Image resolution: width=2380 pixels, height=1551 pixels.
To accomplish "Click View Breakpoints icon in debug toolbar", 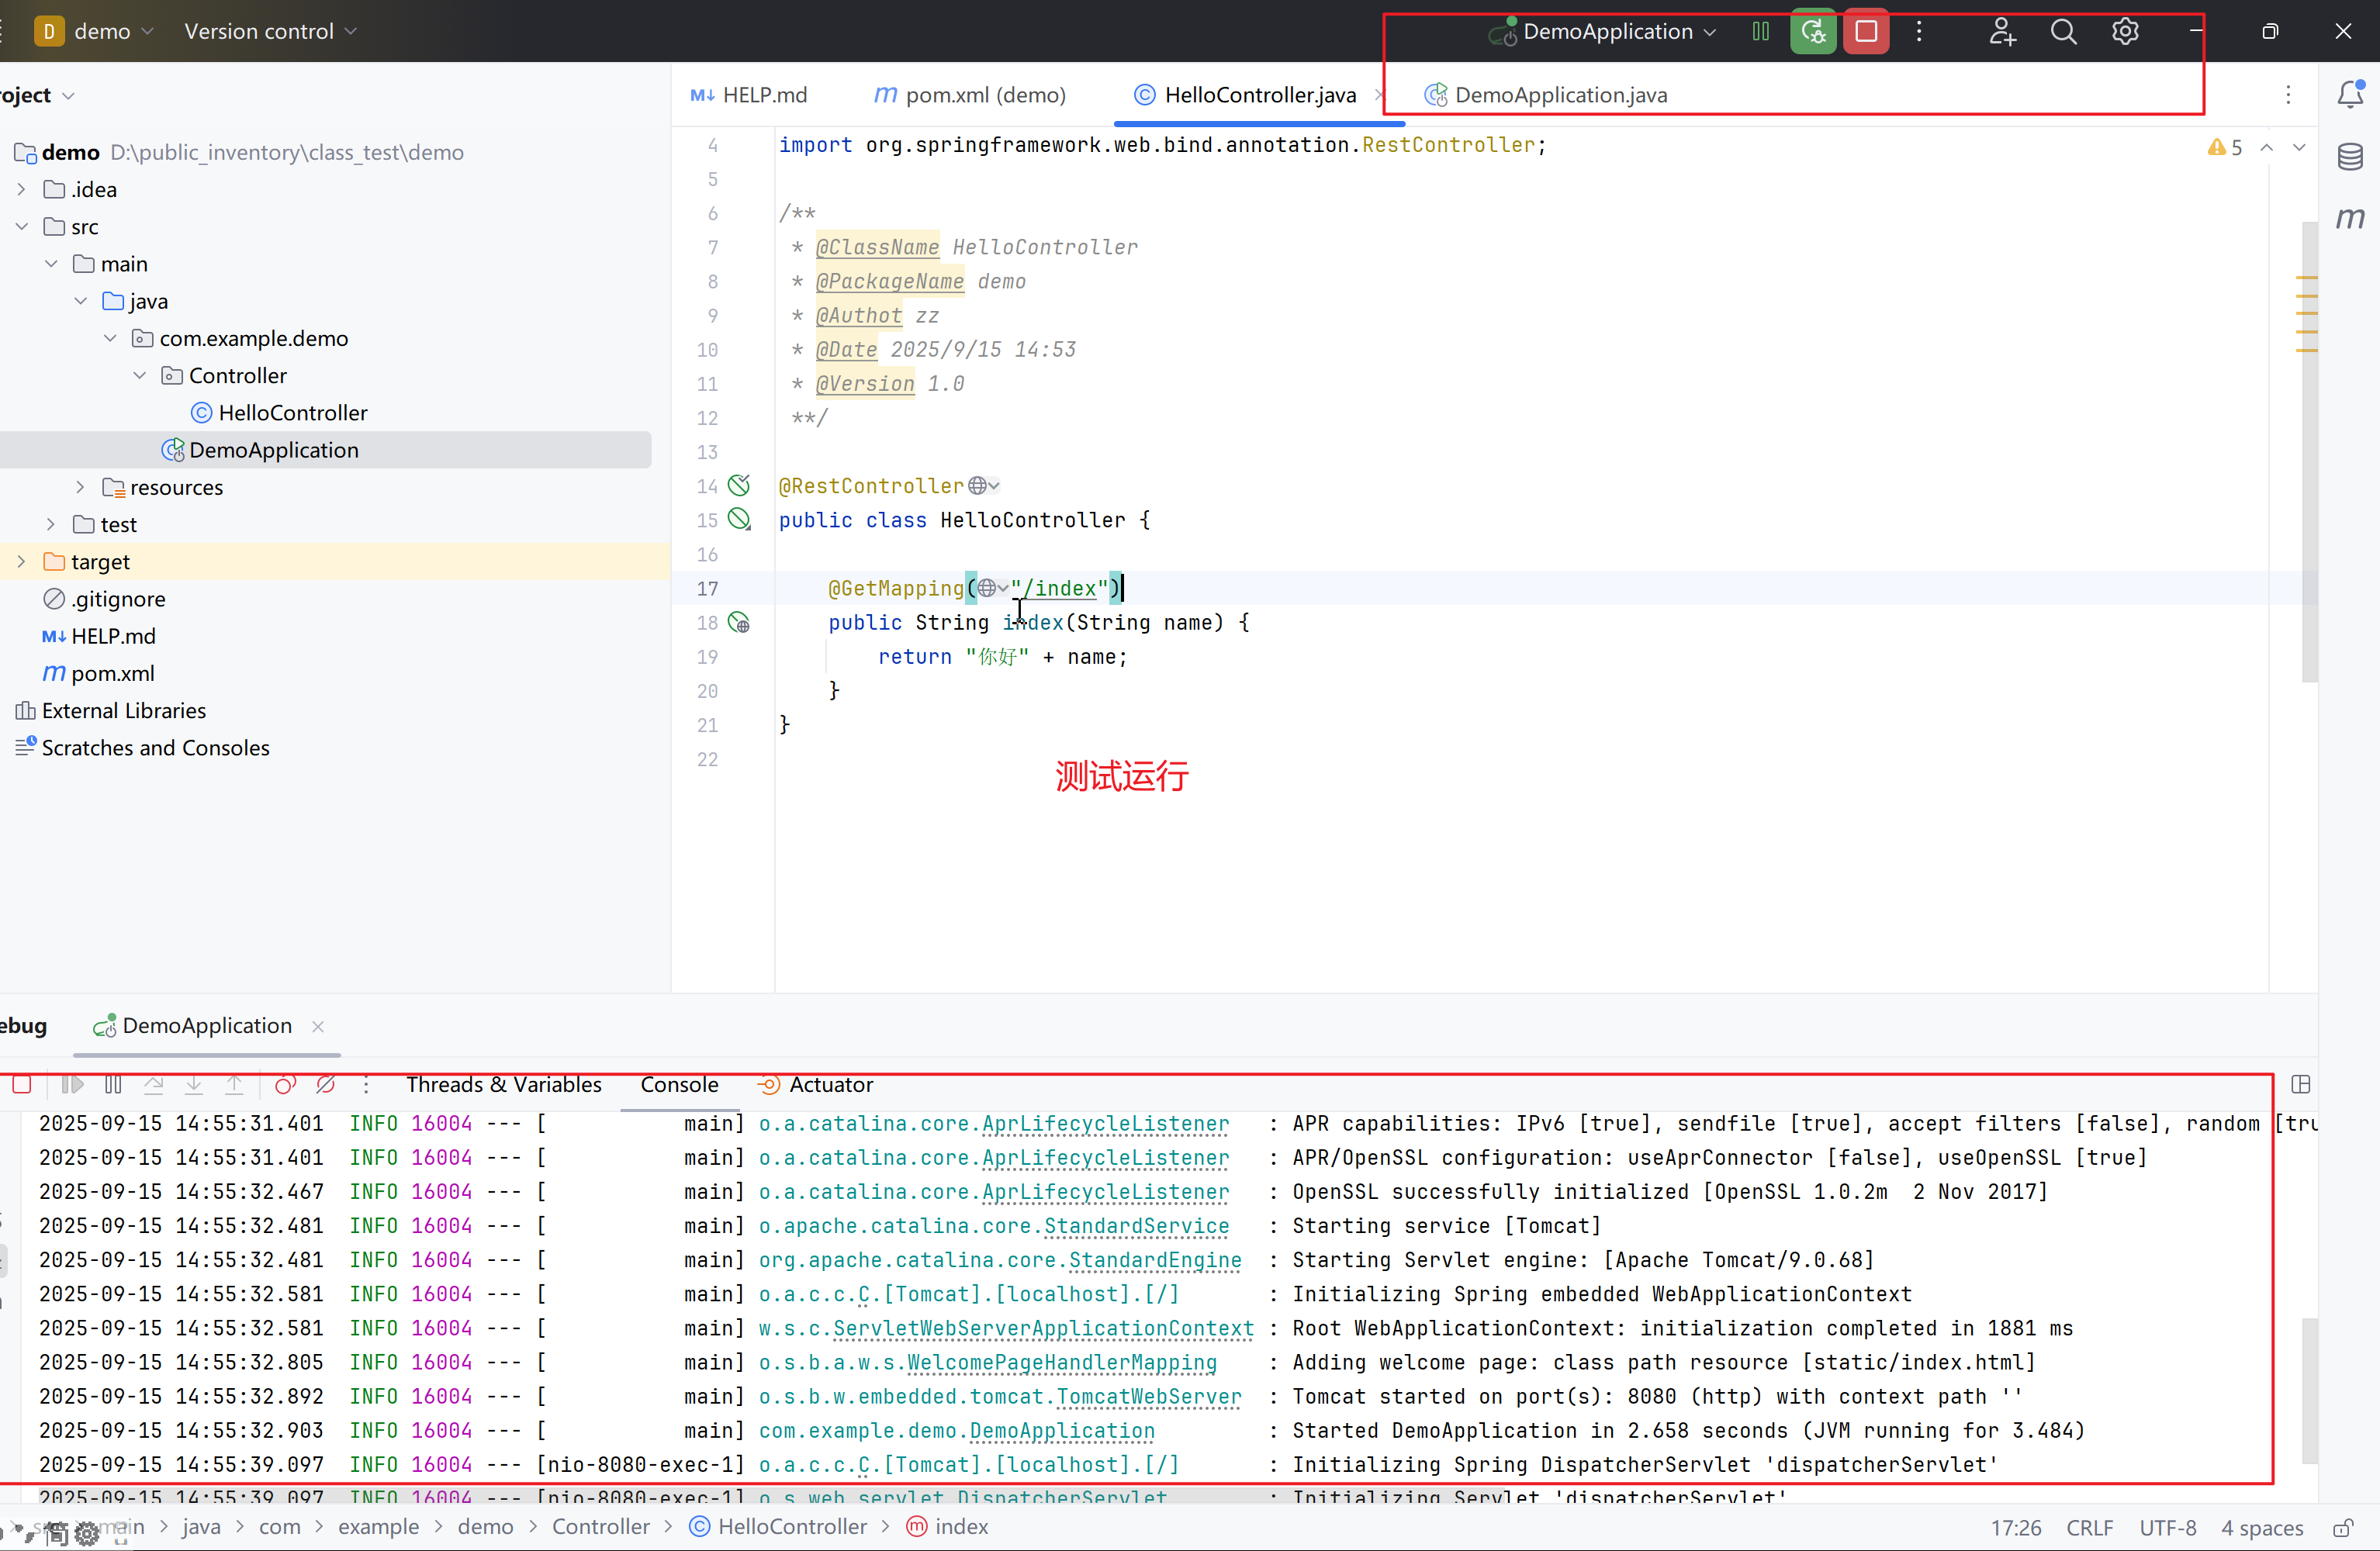I will coord(285,1085).
